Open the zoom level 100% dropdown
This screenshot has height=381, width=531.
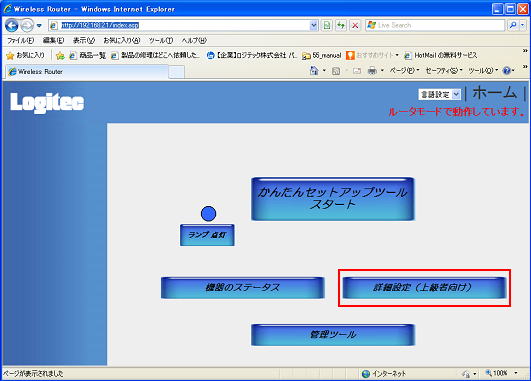click(516, 373)
